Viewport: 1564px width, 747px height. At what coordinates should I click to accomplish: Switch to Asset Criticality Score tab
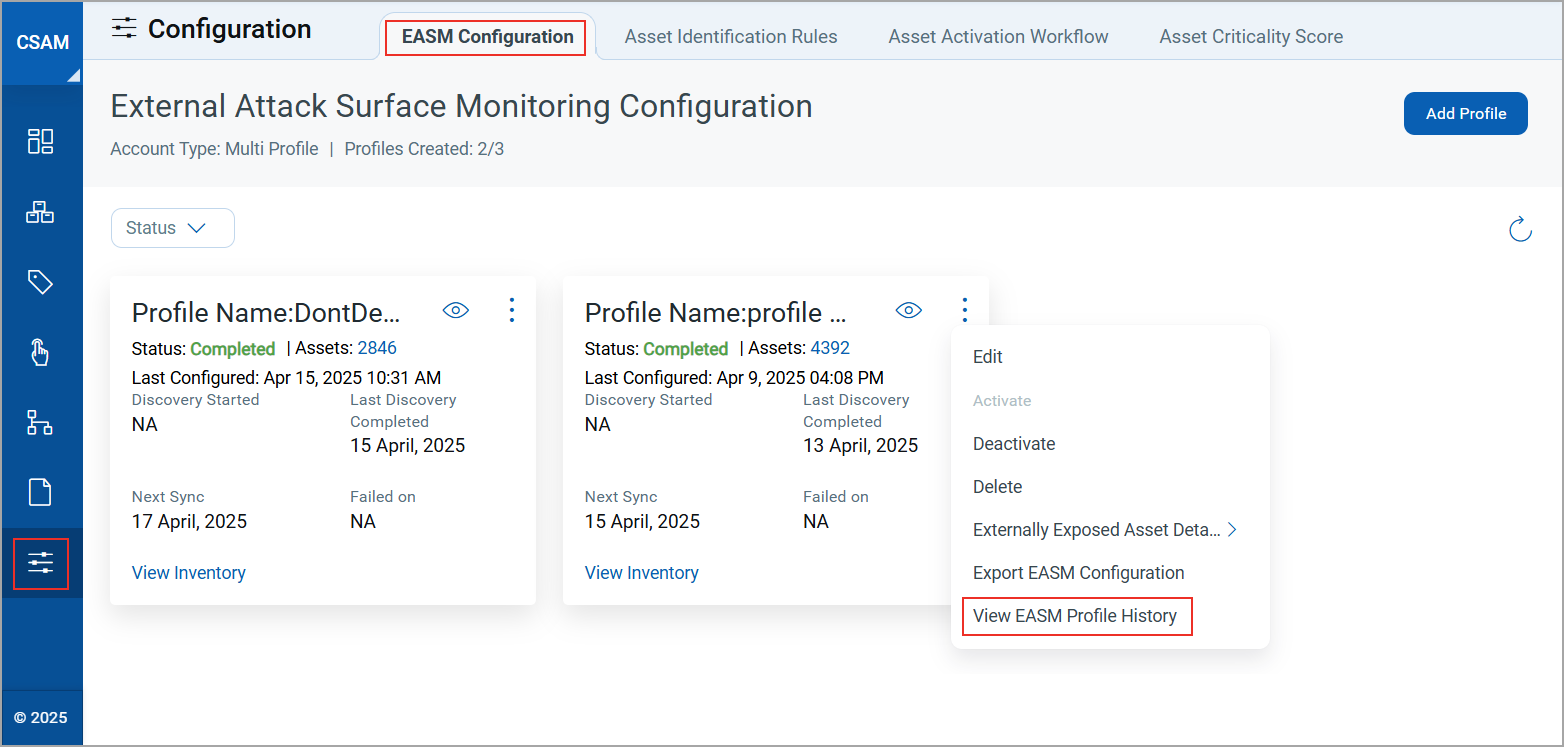click(1251, 37)
